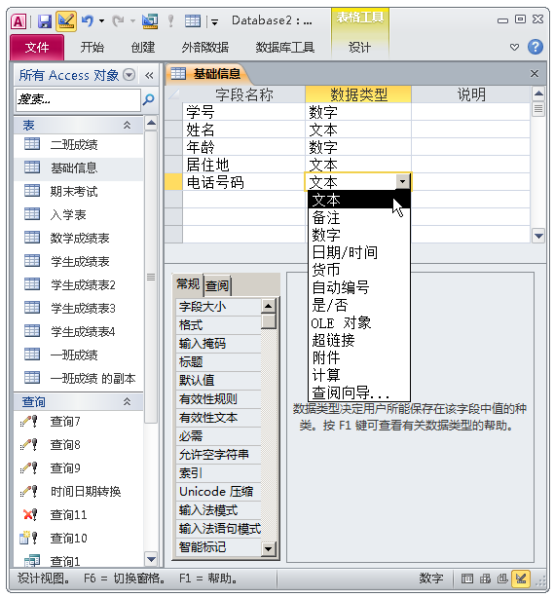Select the 设计 table tools tab

tap(359, 47)
